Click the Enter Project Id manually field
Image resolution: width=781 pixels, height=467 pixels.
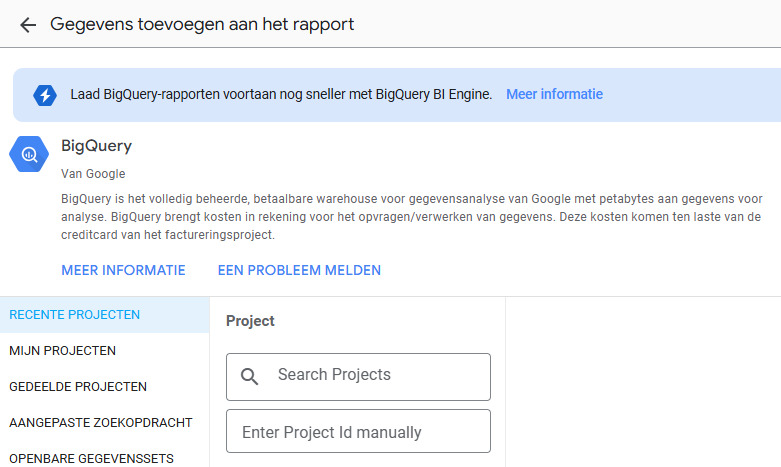tap(358, 431)
